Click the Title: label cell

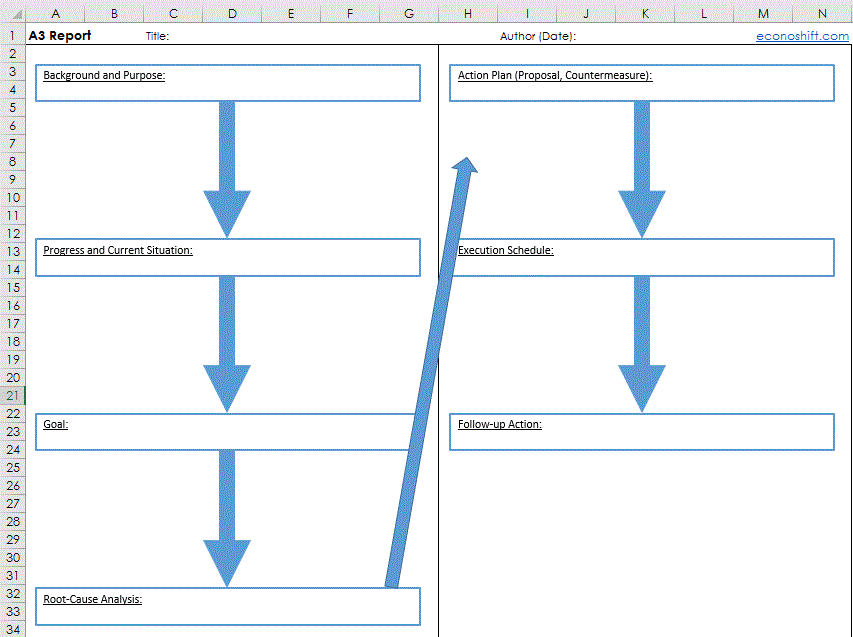coord(158,36)
